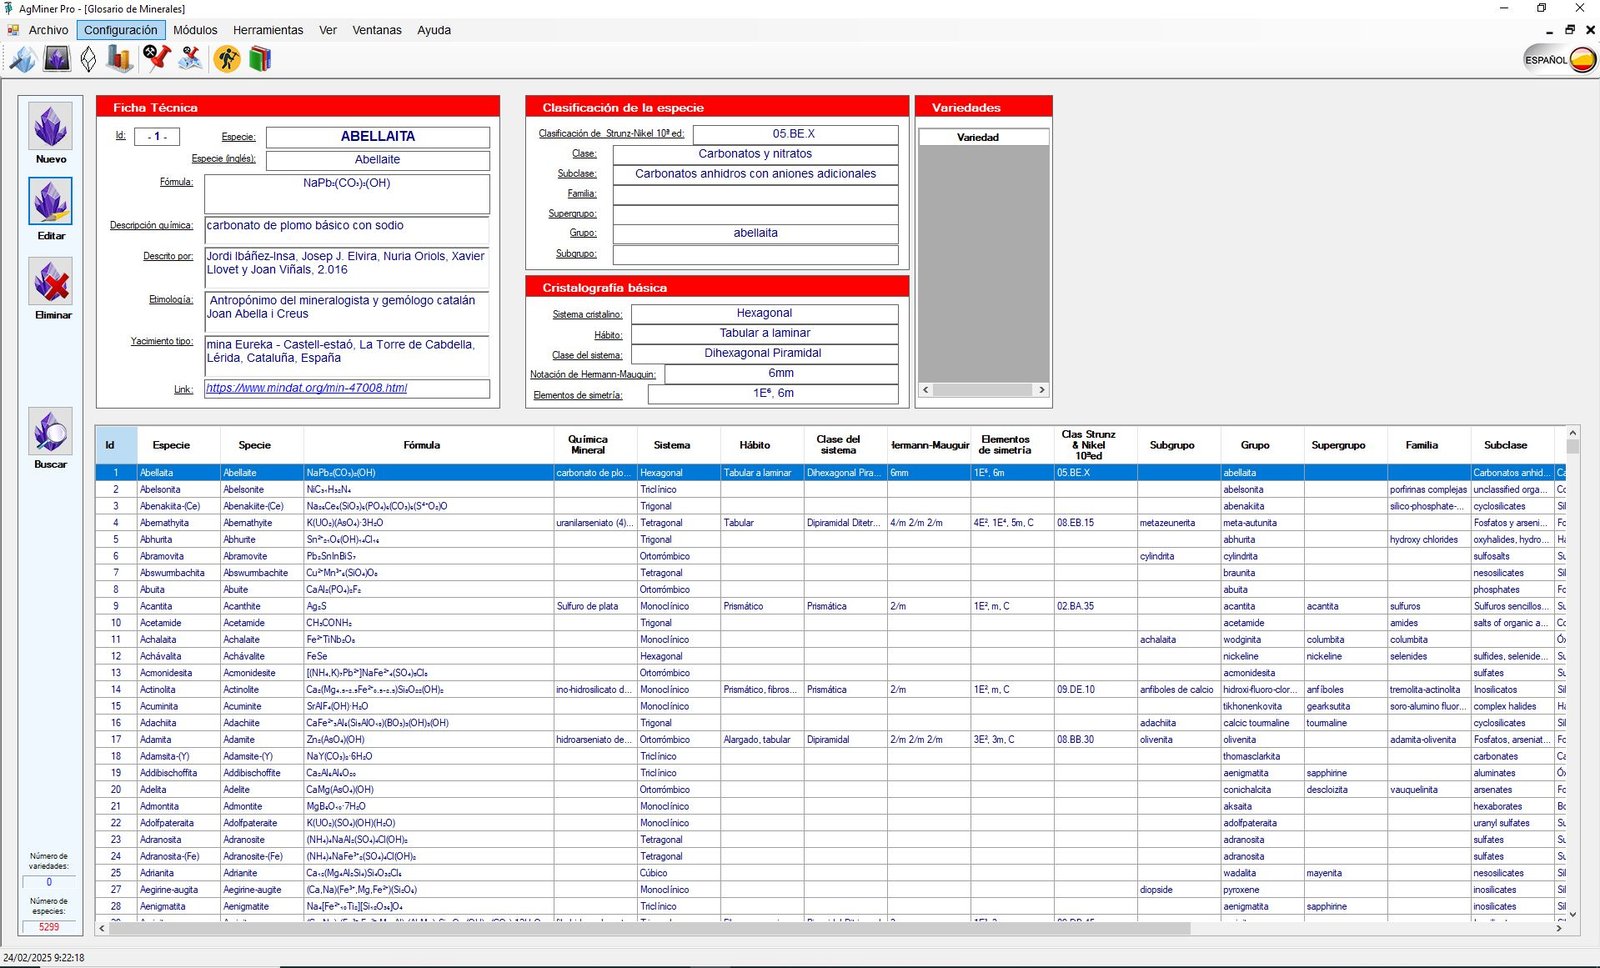Click the table's right scroll arrow
Viewport: 1600px width, 968px height.
point(1559,928)
